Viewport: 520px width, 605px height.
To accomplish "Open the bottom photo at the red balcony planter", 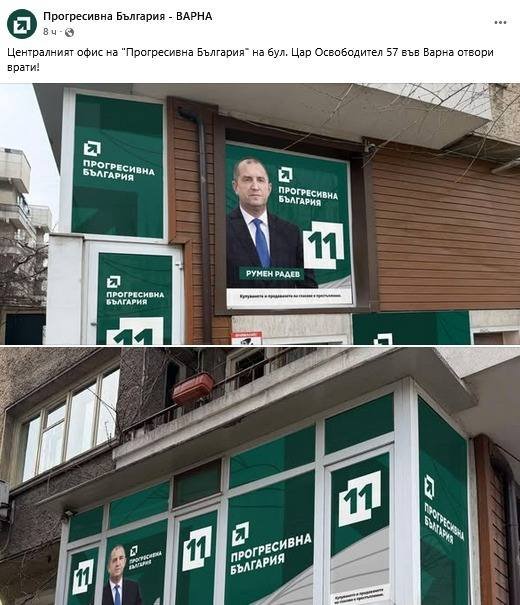I will 193,387.
